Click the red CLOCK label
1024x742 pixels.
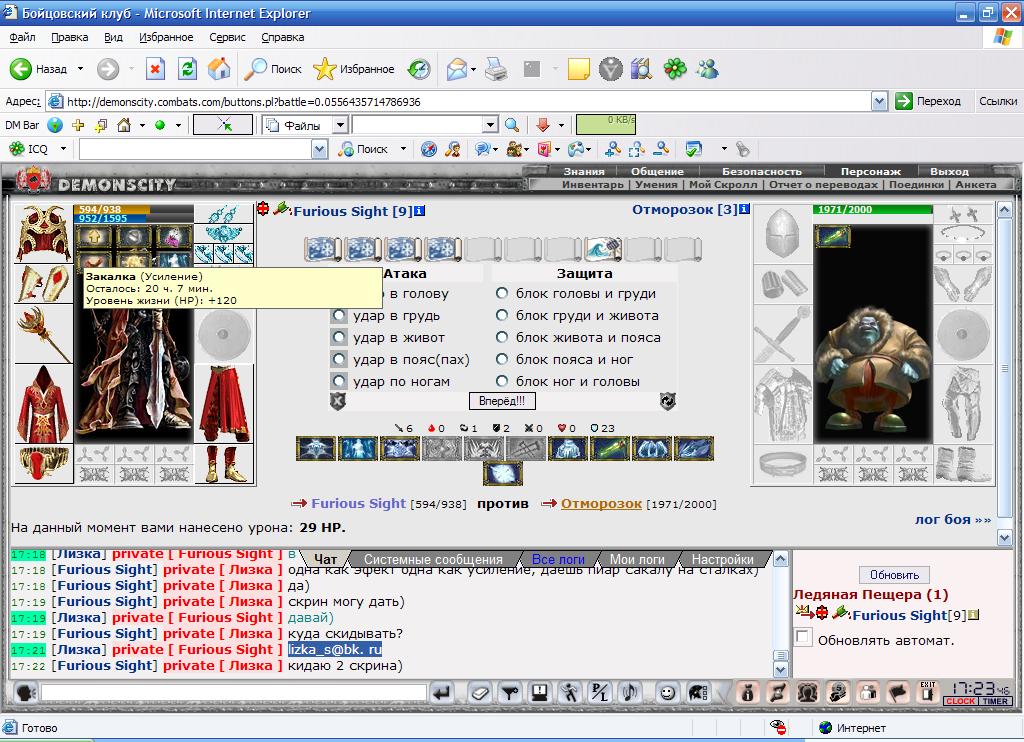click(961, 701)
